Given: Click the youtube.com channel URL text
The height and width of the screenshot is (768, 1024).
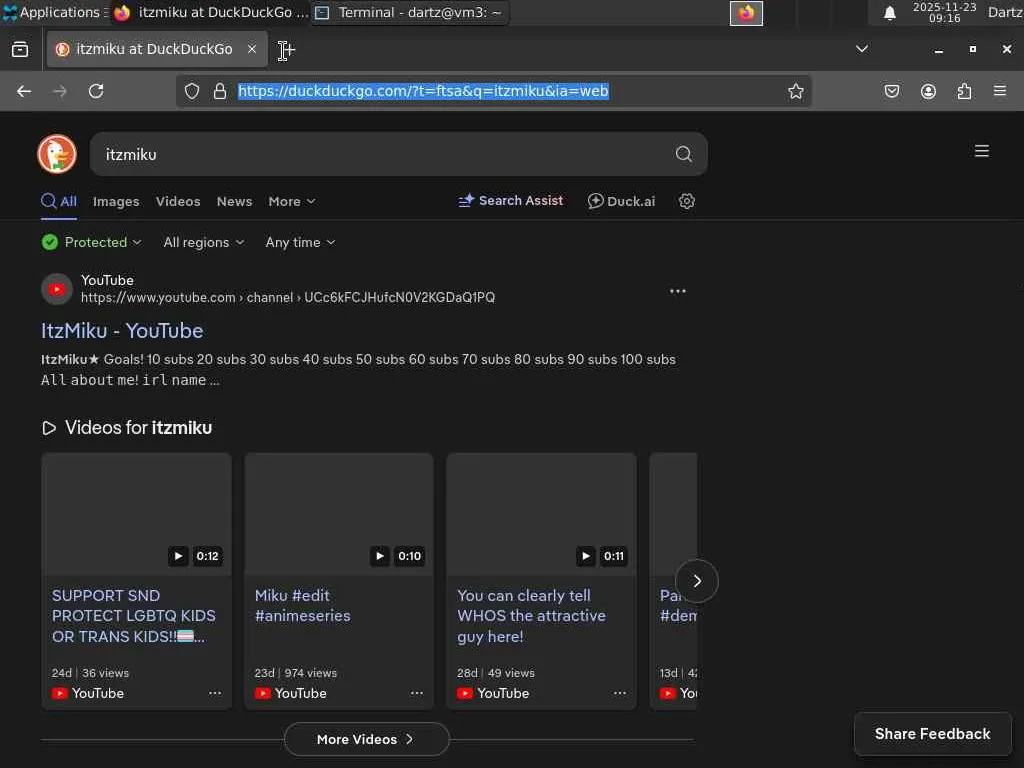Looking at the screenshot, I should click(288, 298).
